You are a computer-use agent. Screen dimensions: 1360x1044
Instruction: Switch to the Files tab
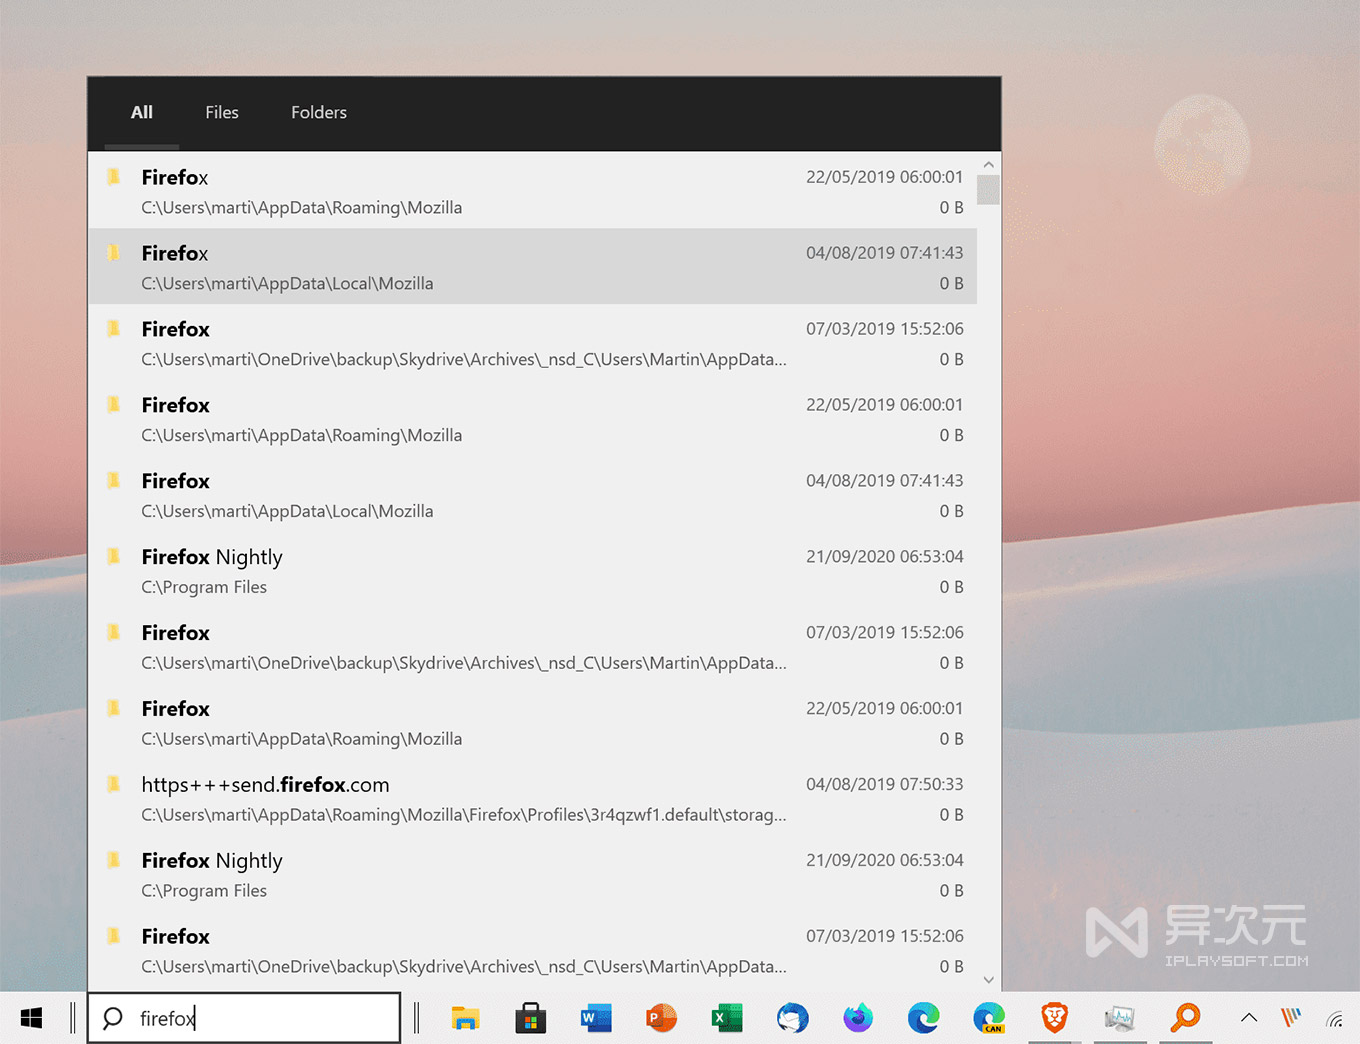point(221,112)
